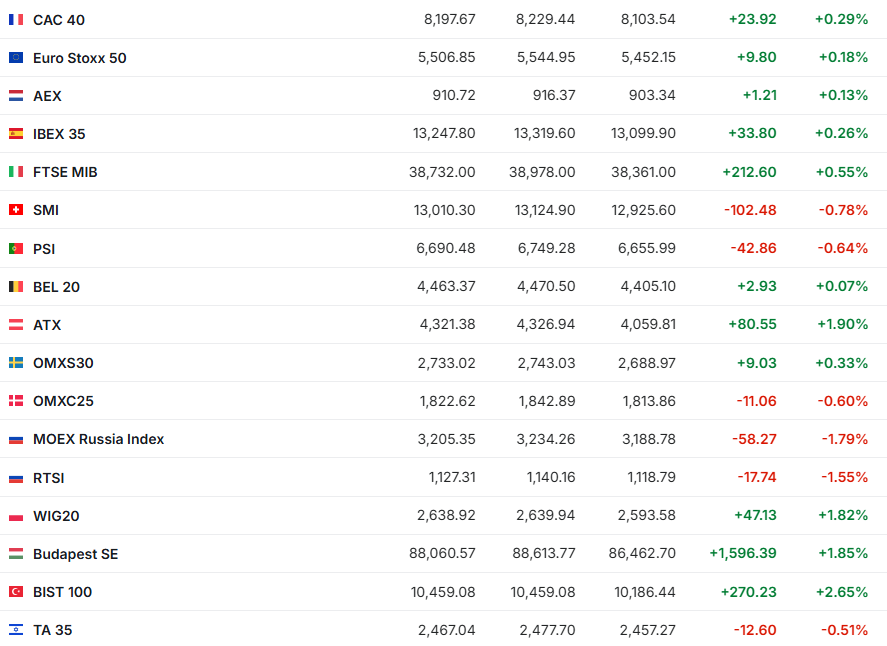Click the Sweden flag icon beside OMXS30
Screen dimensions: 887x646
pos(16,363)
